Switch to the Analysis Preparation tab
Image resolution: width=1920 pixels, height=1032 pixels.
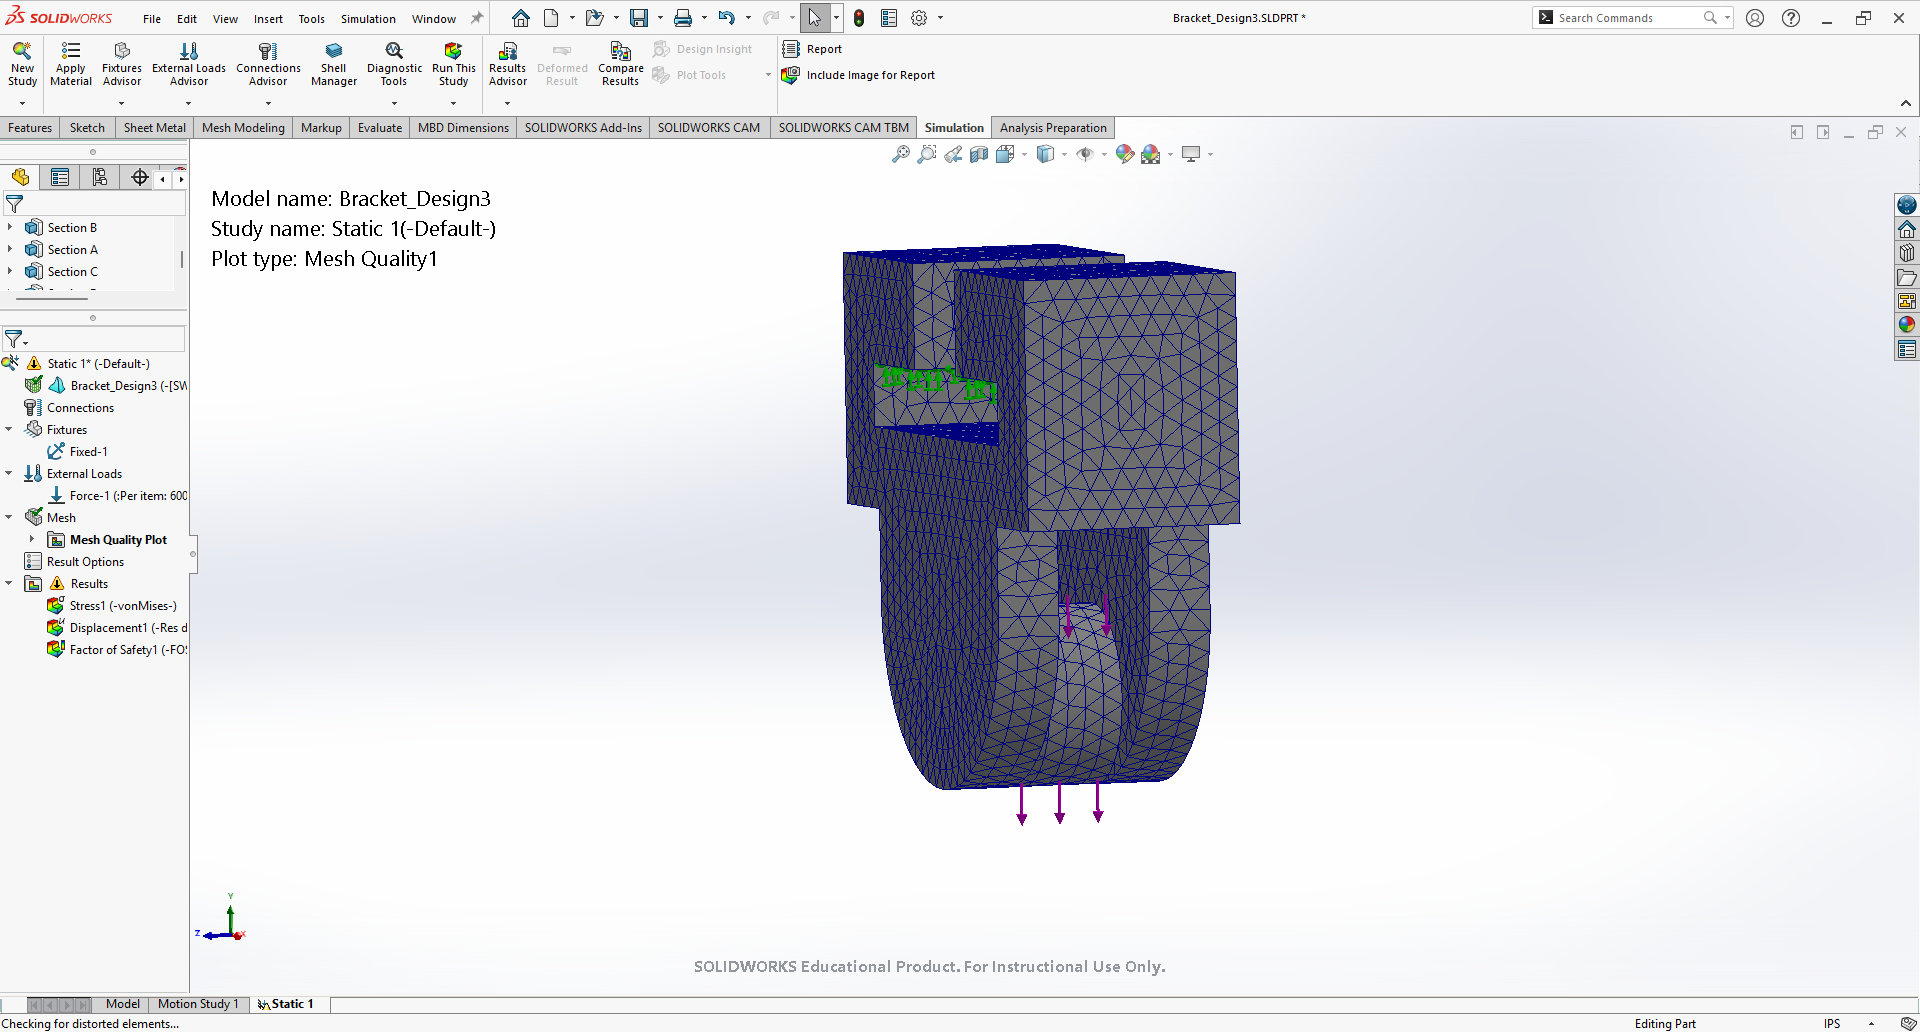[1053, 128]
